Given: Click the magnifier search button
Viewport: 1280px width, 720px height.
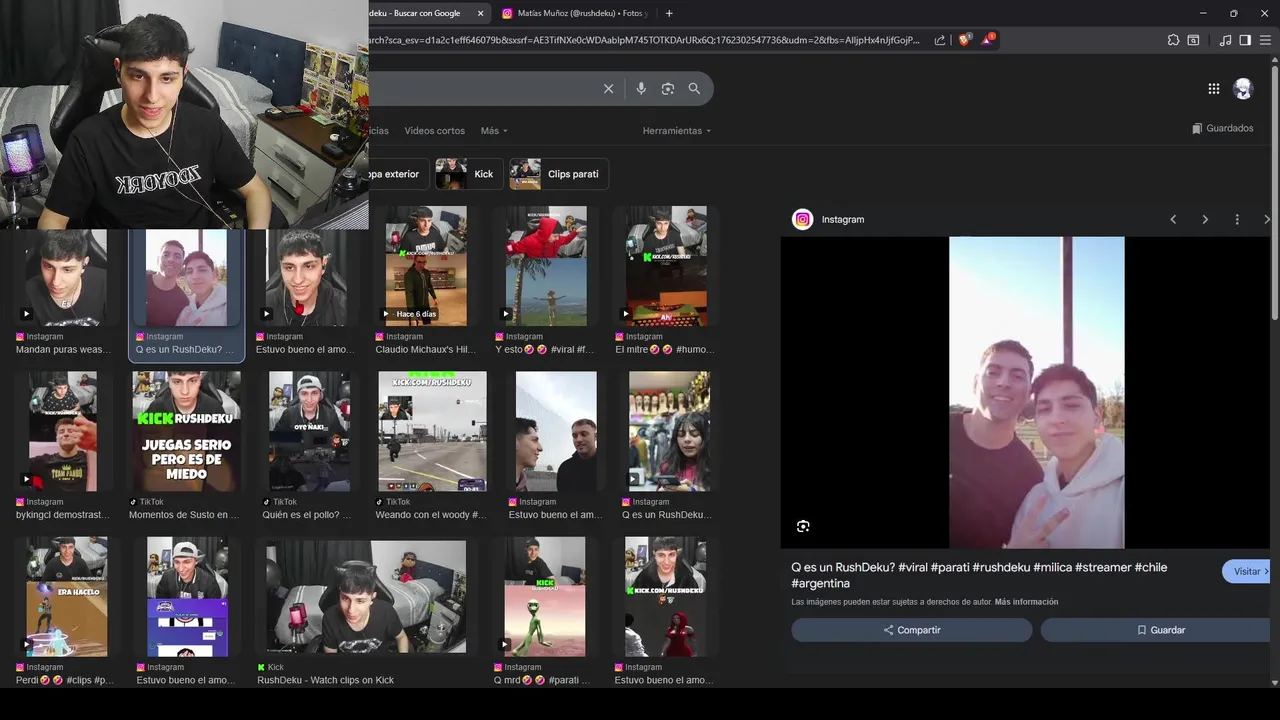Looking at the screenshot, I should (694, 89).
